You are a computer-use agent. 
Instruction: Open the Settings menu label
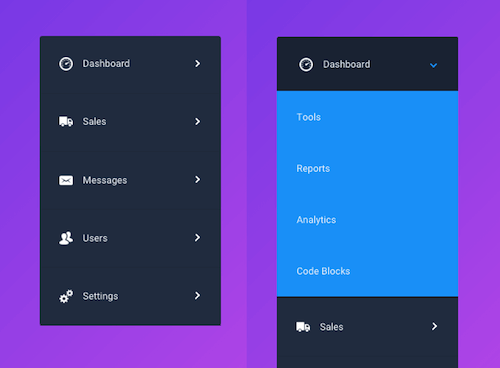click(x=100, y=296)
